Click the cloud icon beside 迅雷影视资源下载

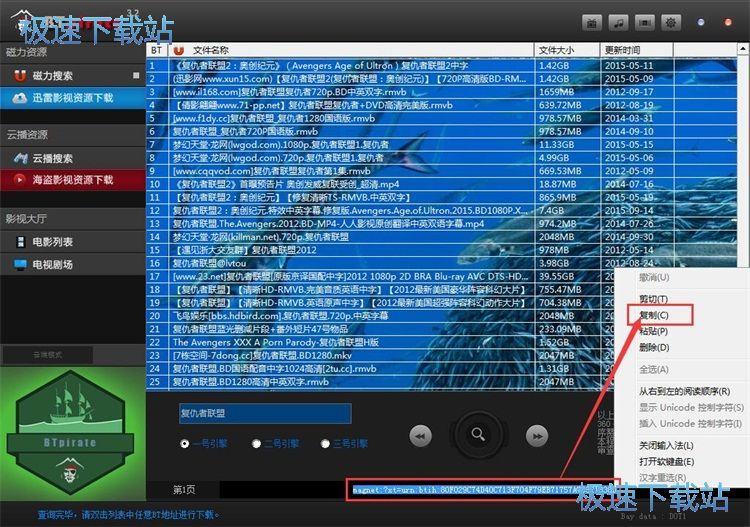pos(20,98)
